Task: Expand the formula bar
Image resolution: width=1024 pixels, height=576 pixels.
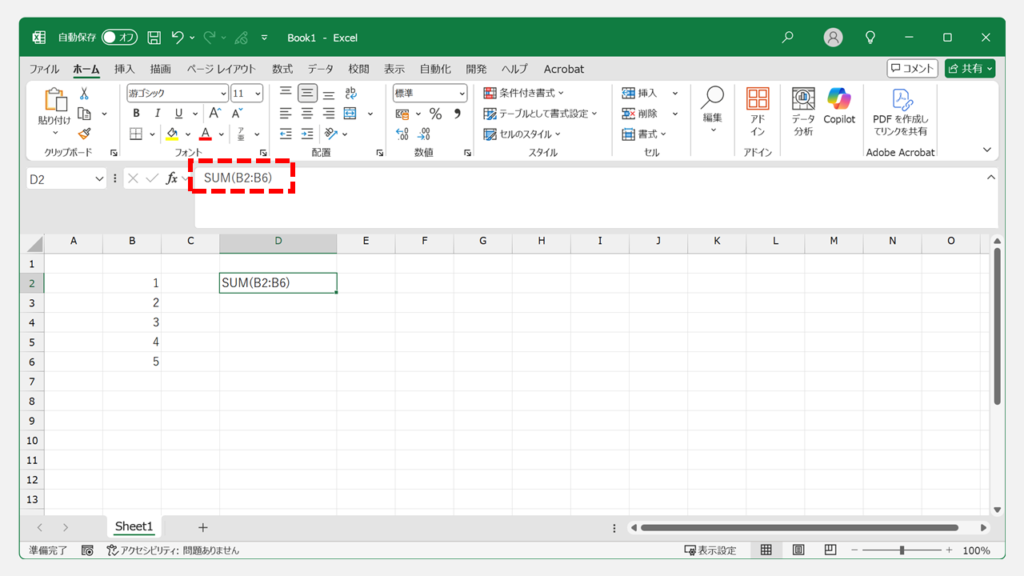Action: click(991, 178)
